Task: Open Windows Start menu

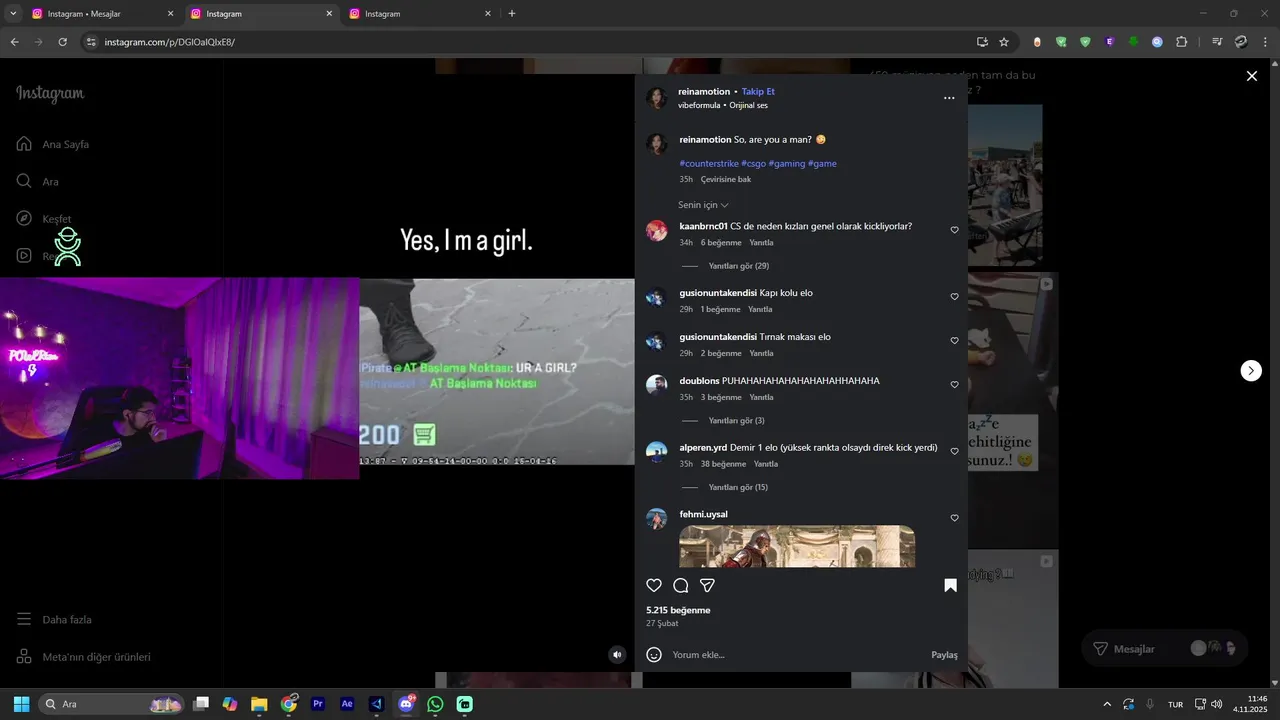Action: pos(21,704)
